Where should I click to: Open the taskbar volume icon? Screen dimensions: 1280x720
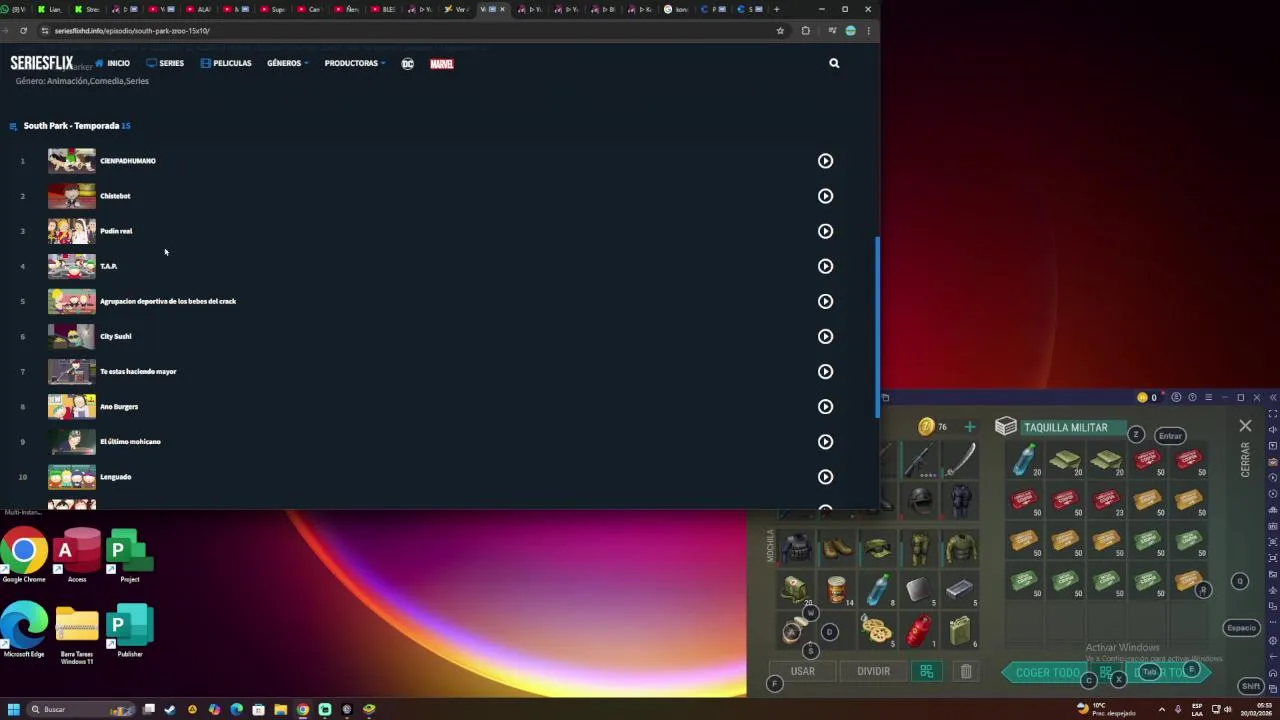click(1227, 709)
